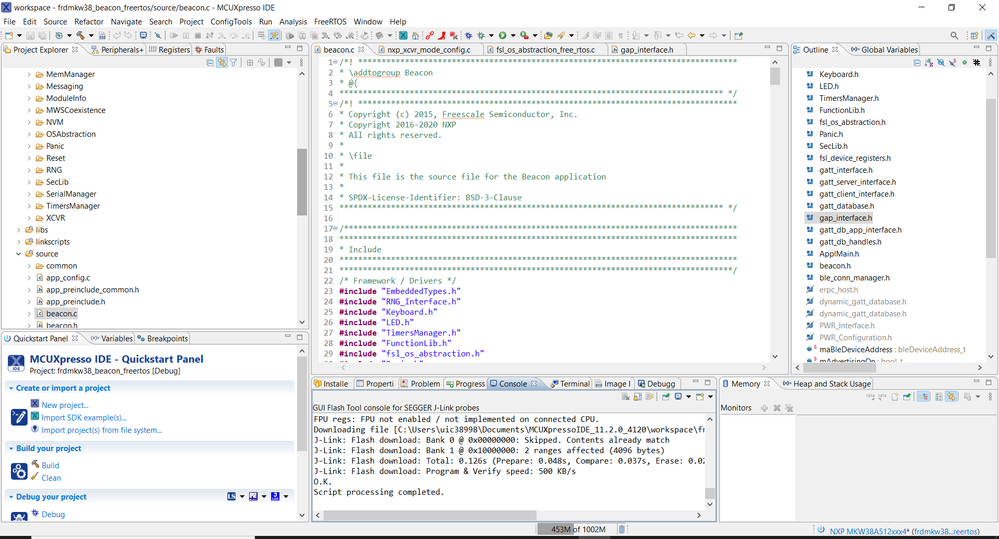Select beacon.c in Project Explorer
The width and height of the screenshot is (999, 539).
coord(61,313)
